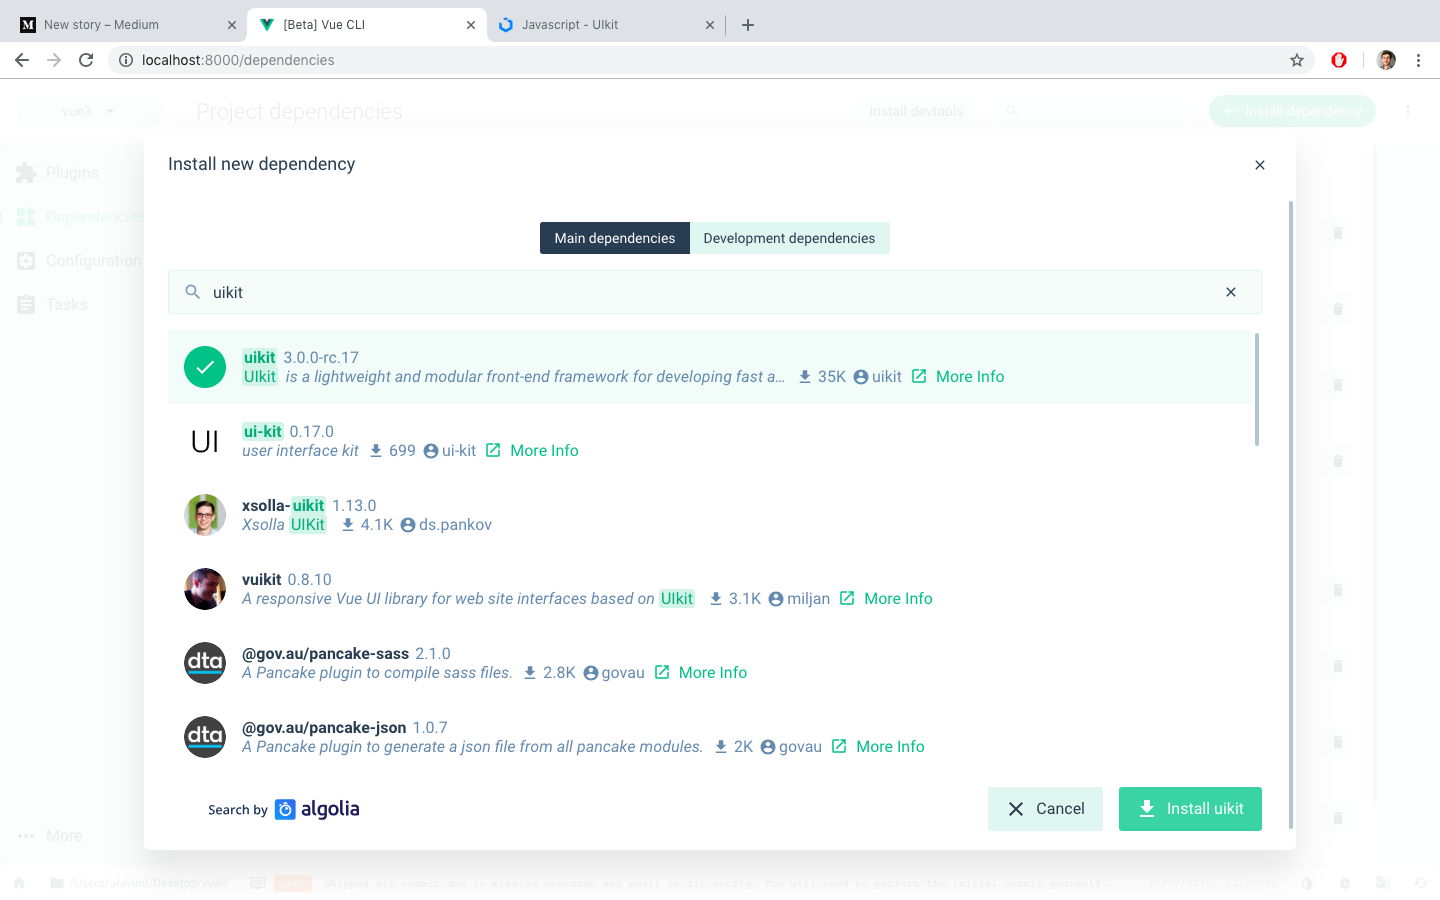Open More Info for vuikit package
Screen dimensions: 1440x900
tap(898, 599)
